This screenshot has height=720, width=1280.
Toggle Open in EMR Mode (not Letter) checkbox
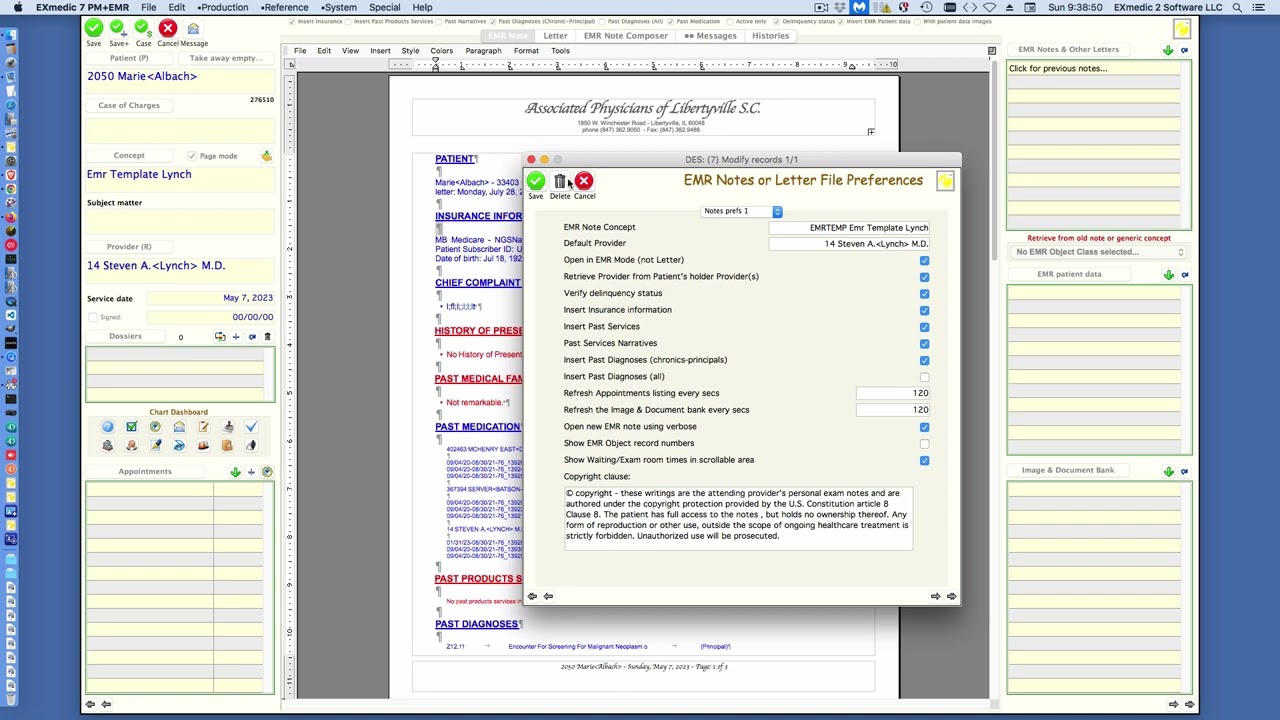pyautogui.click(x=924, y=260)
